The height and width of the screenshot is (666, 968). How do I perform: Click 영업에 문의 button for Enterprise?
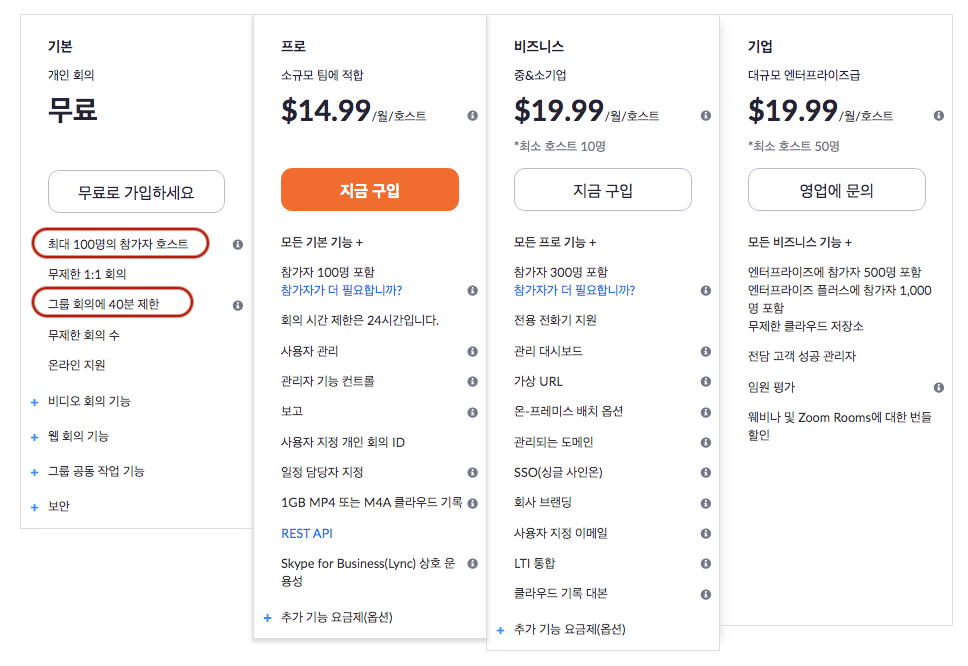(836, 190)
